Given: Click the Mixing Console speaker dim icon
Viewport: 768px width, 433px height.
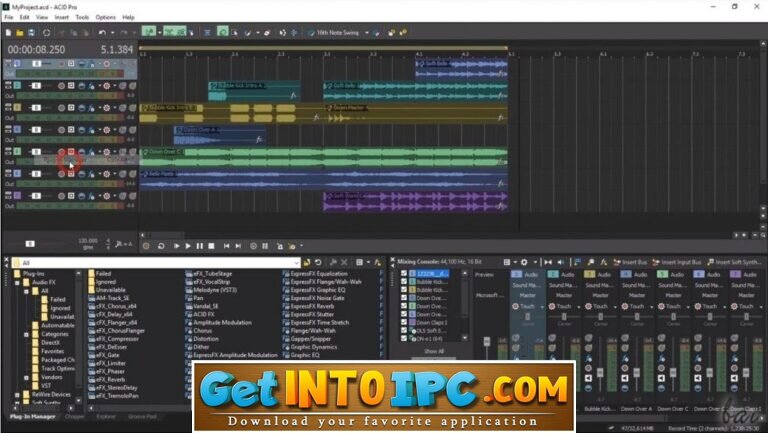Looking at the screenshot, I should (561, 263).
